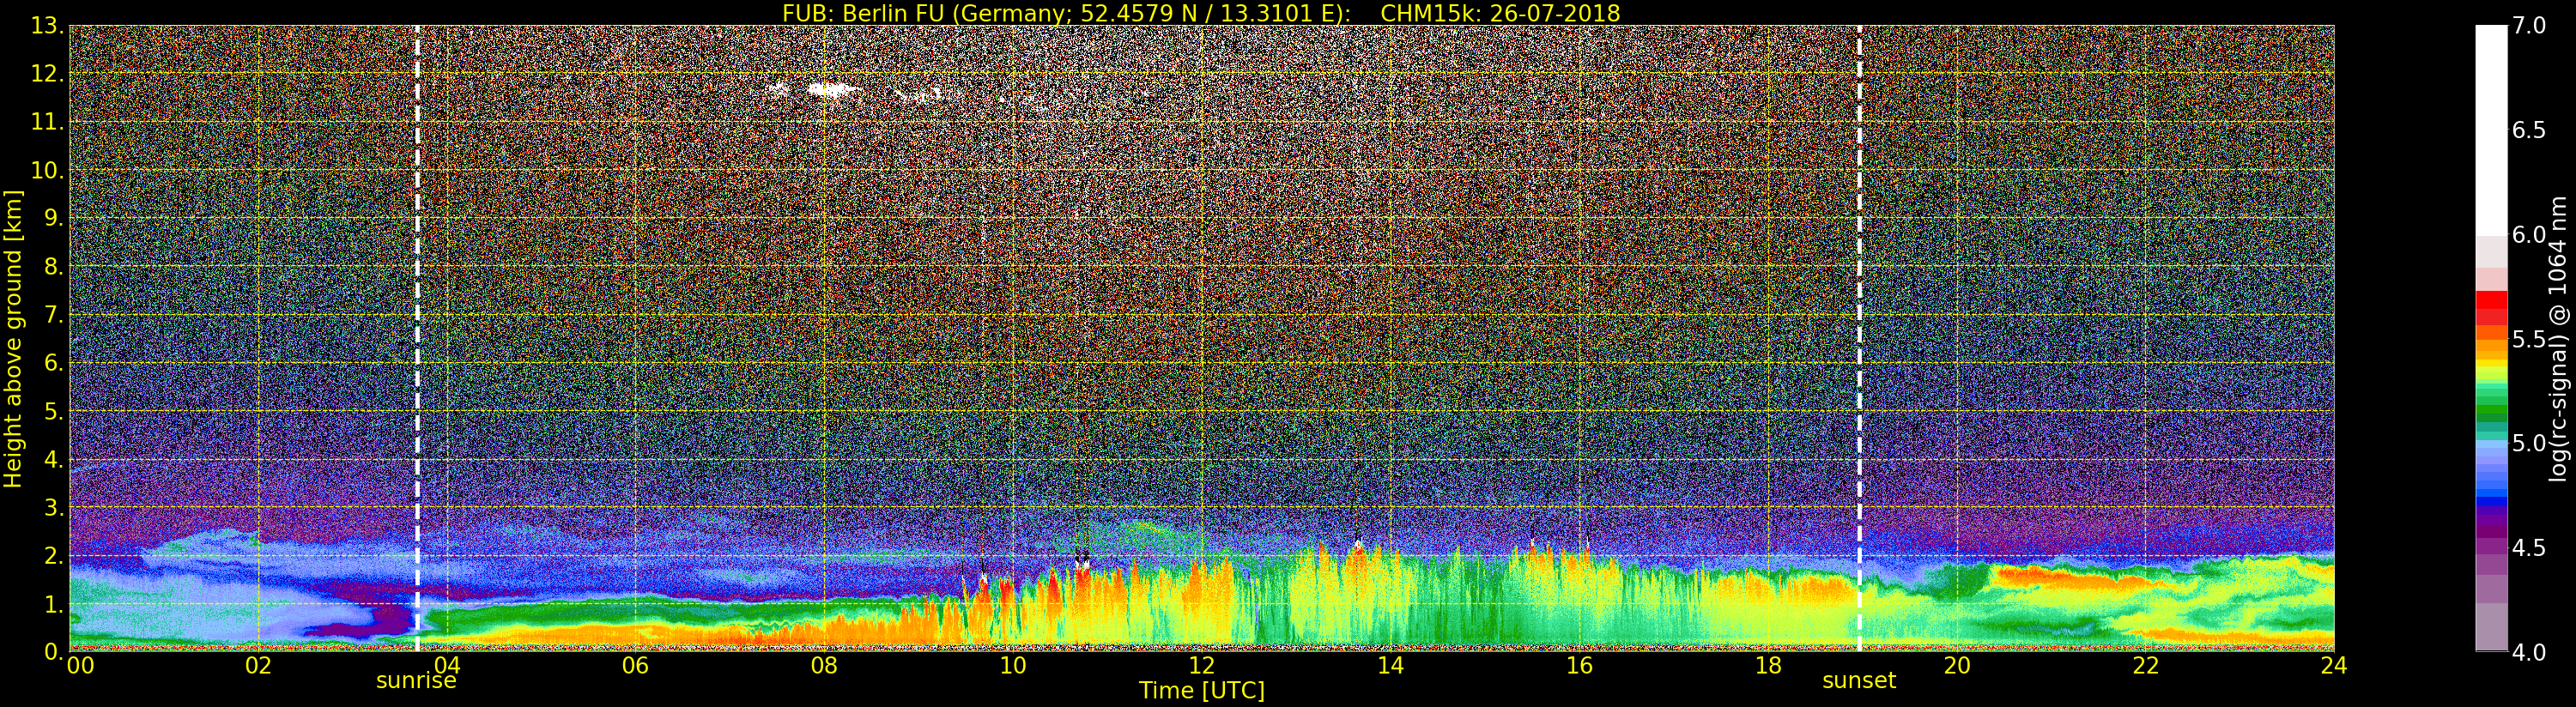Click the 'sunset' label

(1859, 681)
